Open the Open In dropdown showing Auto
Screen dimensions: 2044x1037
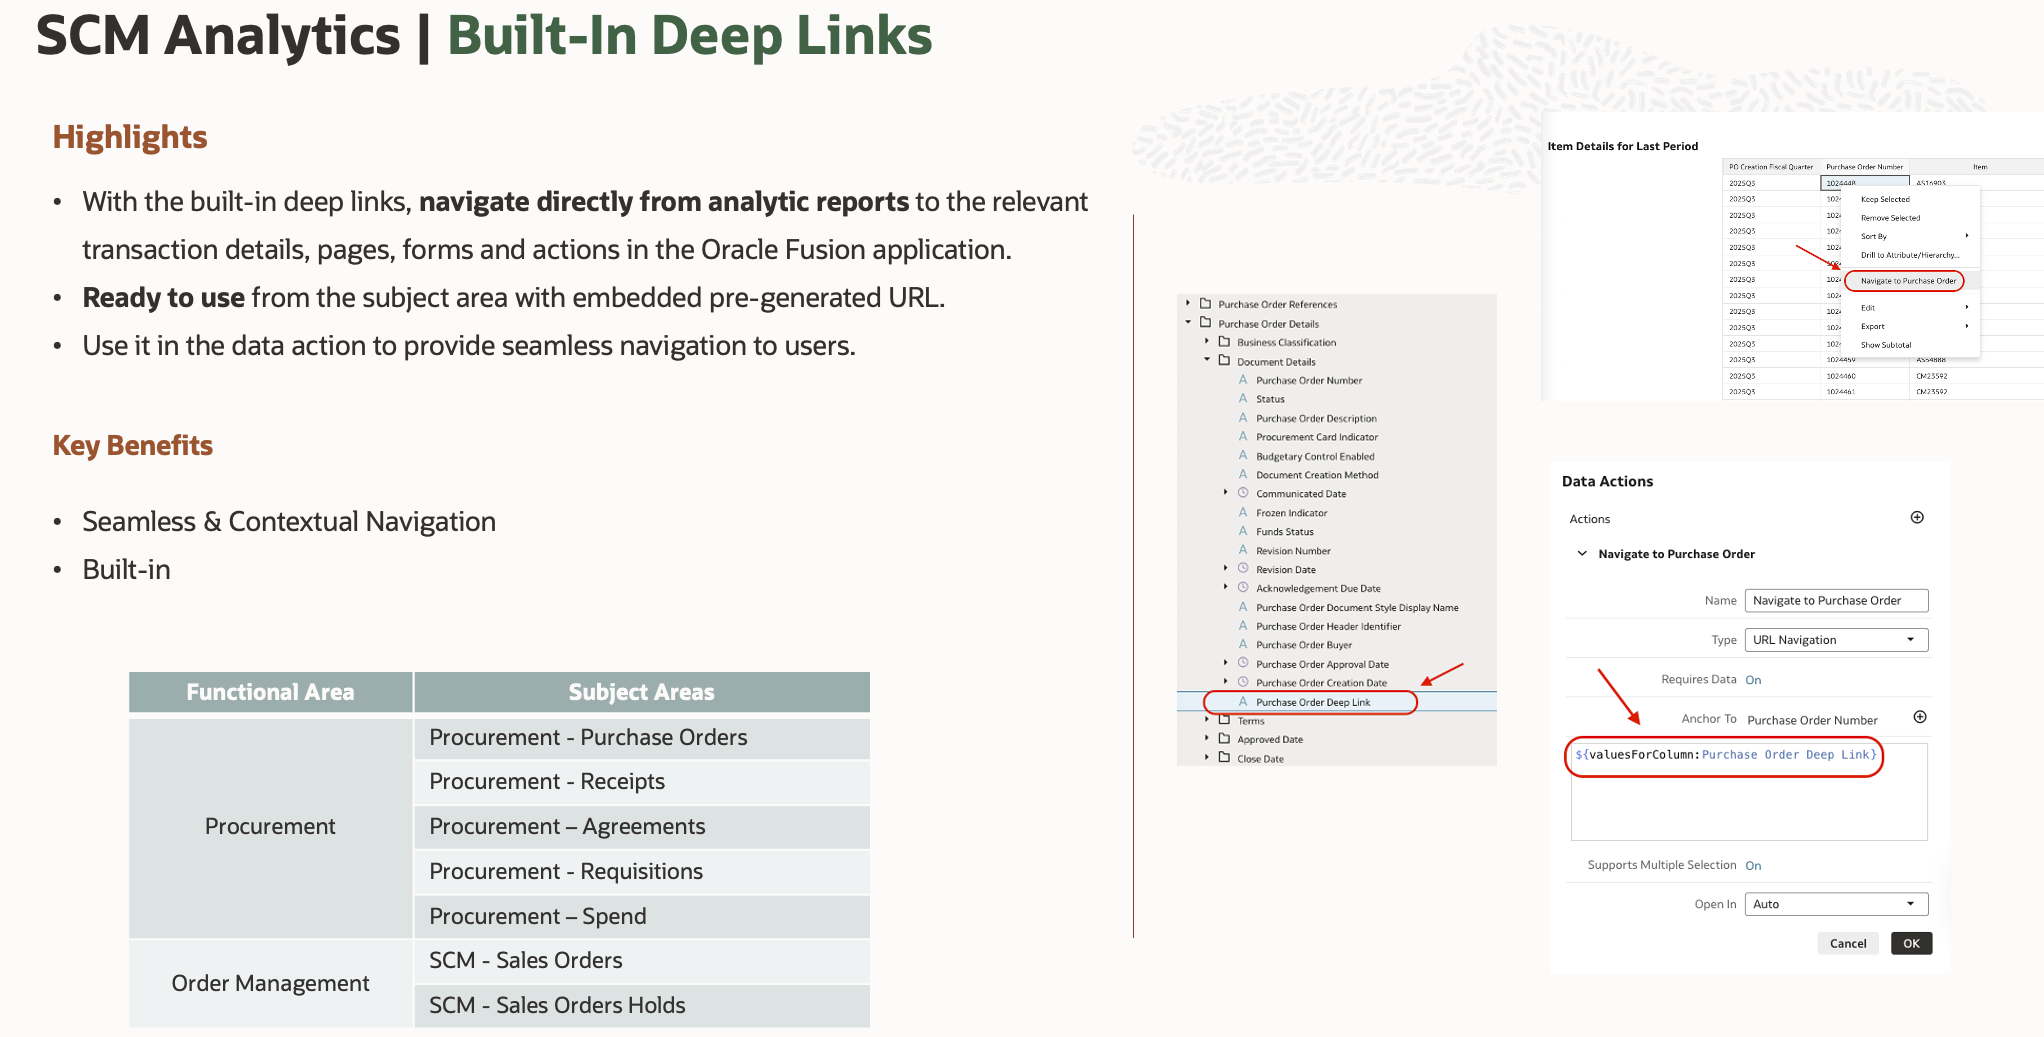[x=1836, y=904]
